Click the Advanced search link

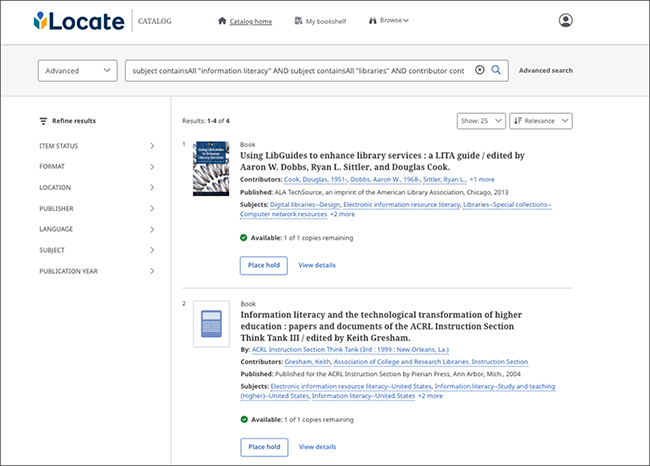click(x=546, y=70)
